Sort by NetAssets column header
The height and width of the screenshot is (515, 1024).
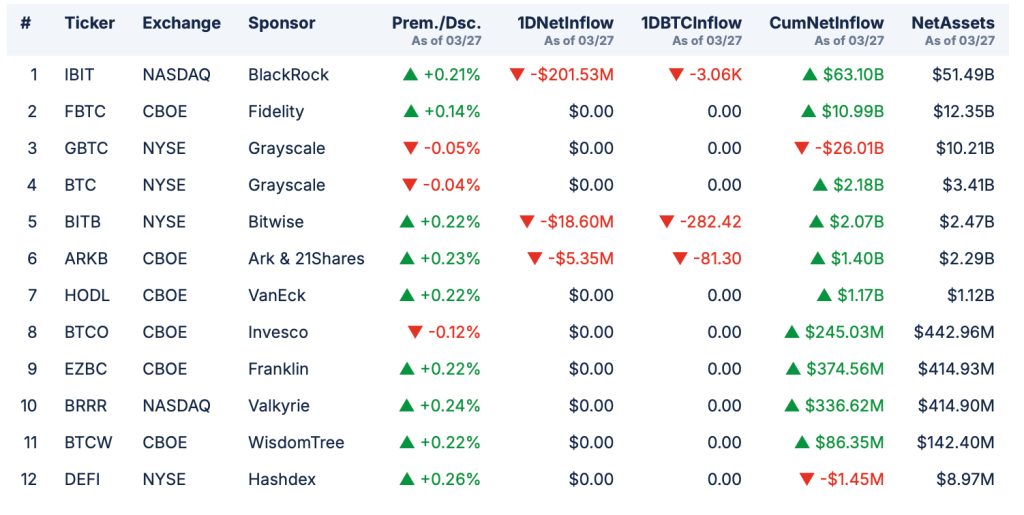952,23
